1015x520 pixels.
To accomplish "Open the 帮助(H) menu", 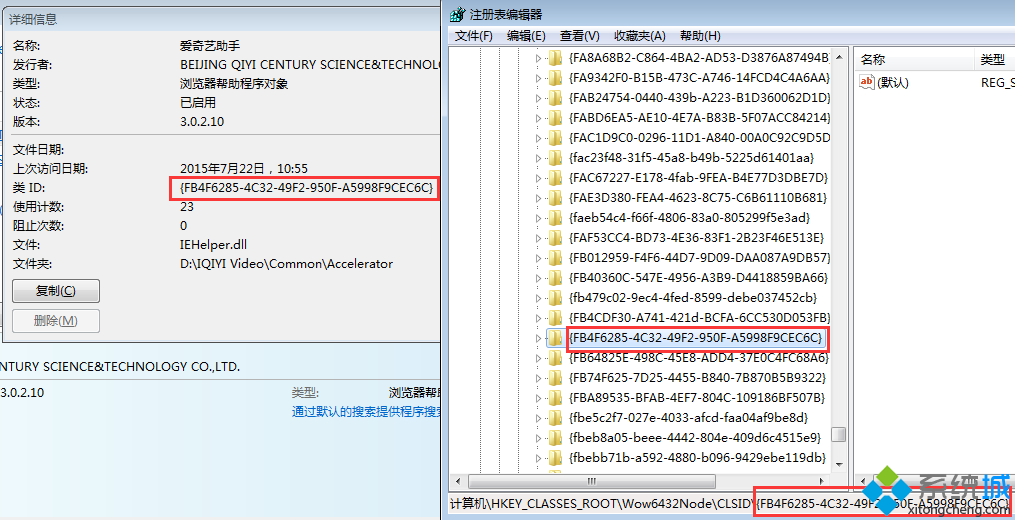I will click(x=700, y=36).
